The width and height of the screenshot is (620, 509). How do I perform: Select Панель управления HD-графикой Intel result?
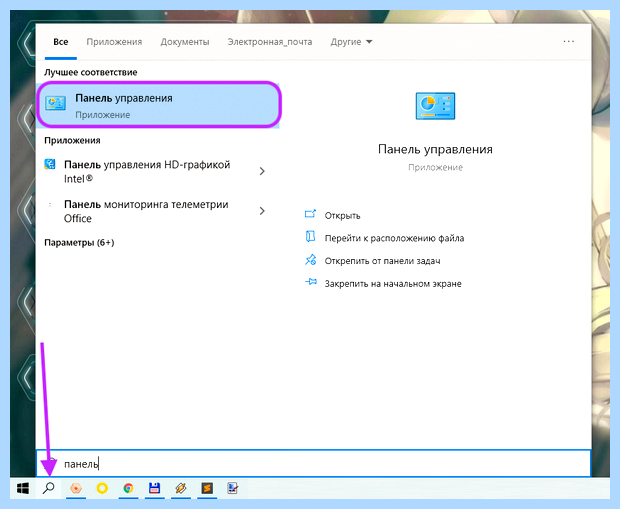[x=147, y=171]
